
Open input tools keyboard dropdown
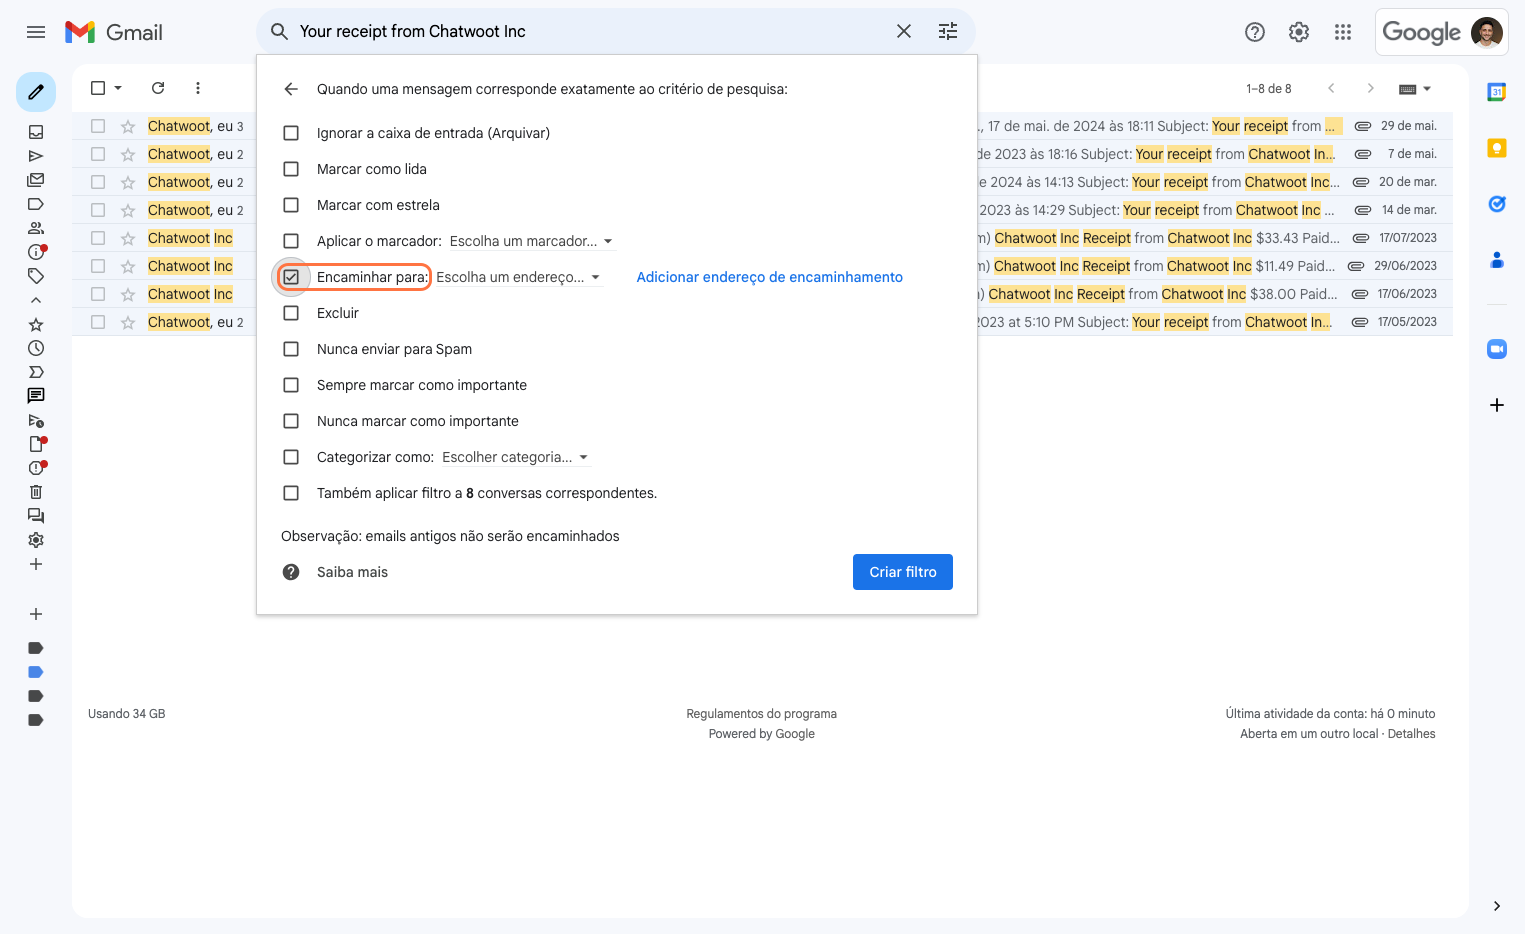pyautogui.click(x=1414, y=89)
